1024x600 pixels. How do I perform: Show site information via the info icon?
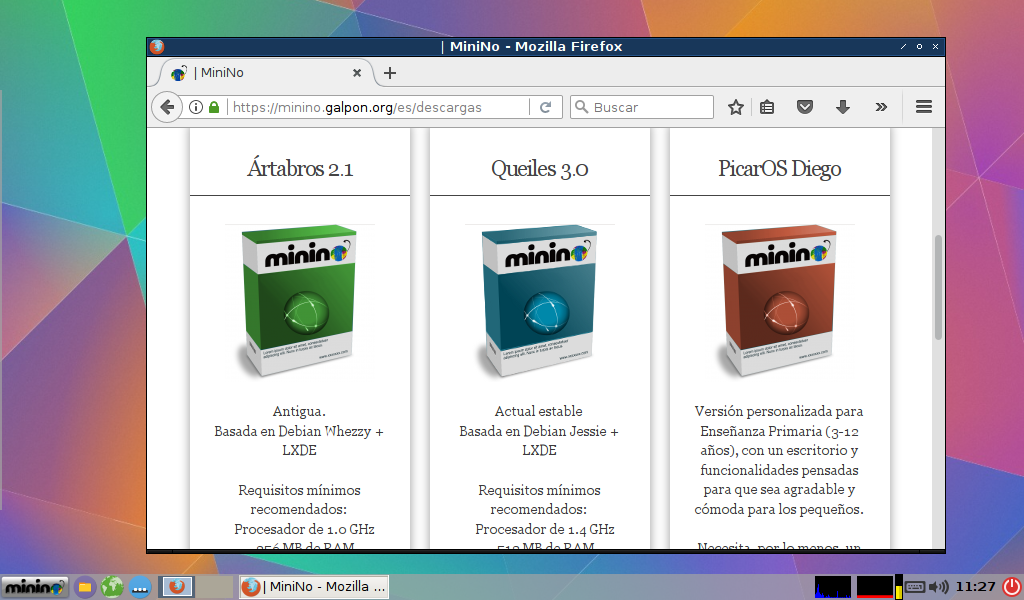(196, 107)
